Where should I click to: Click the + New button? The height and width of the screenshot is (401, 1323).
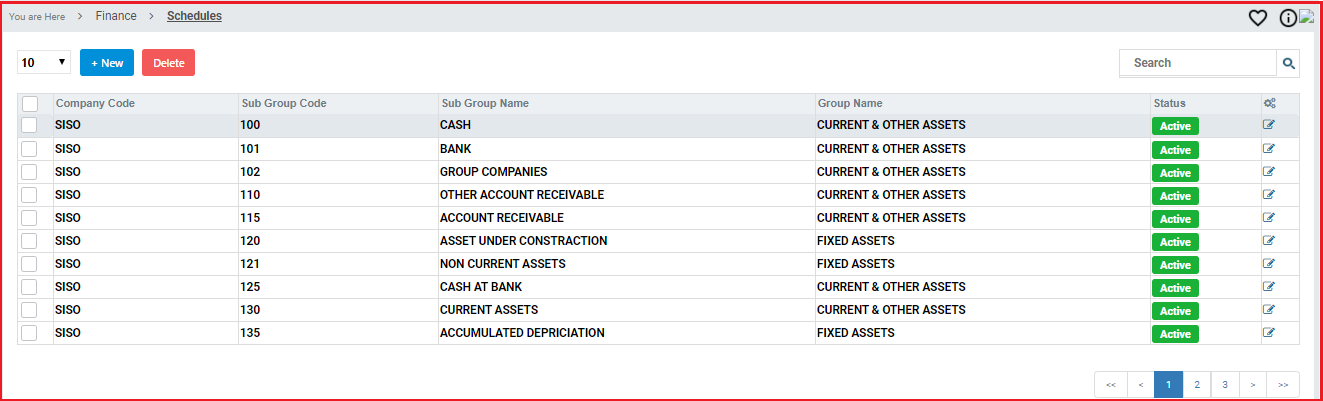(x=107, y=63)
